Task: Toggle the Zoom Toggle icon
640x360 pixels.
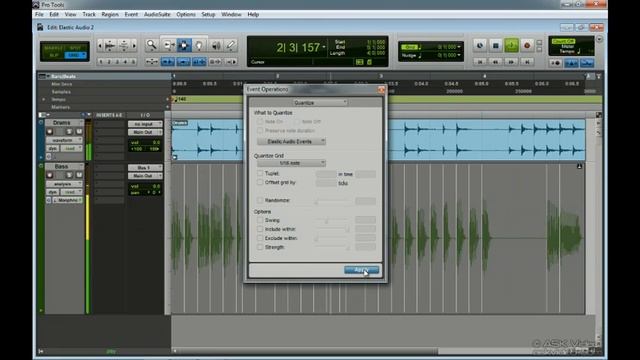Action: 151,62
